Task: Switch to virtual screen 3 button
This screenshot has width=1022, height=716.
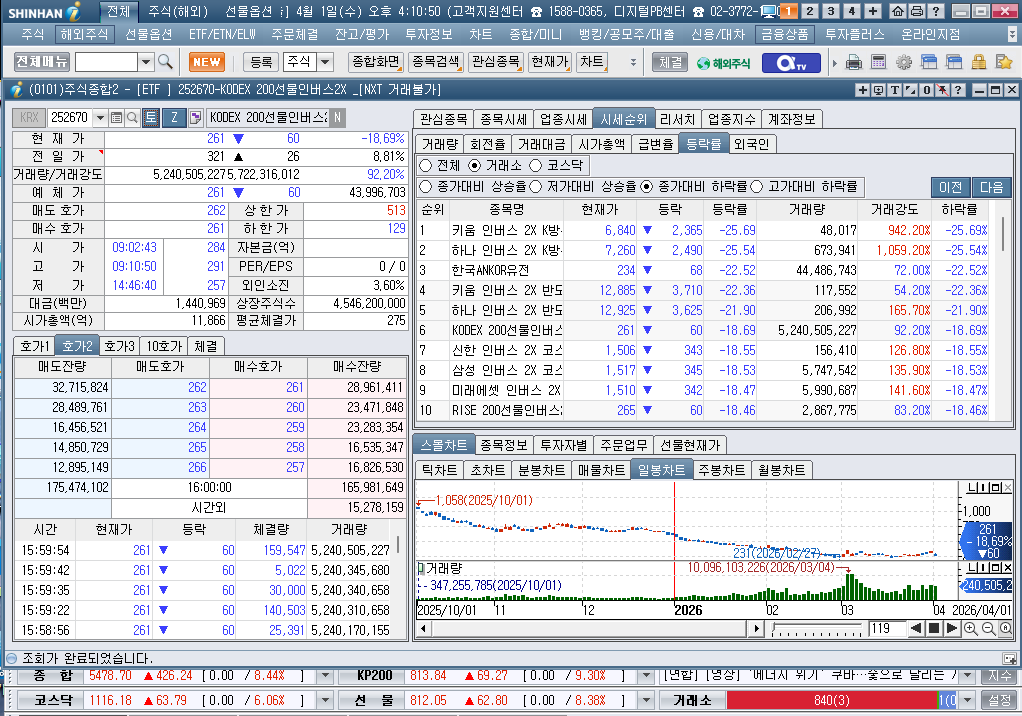Action: tap(831, 11)
